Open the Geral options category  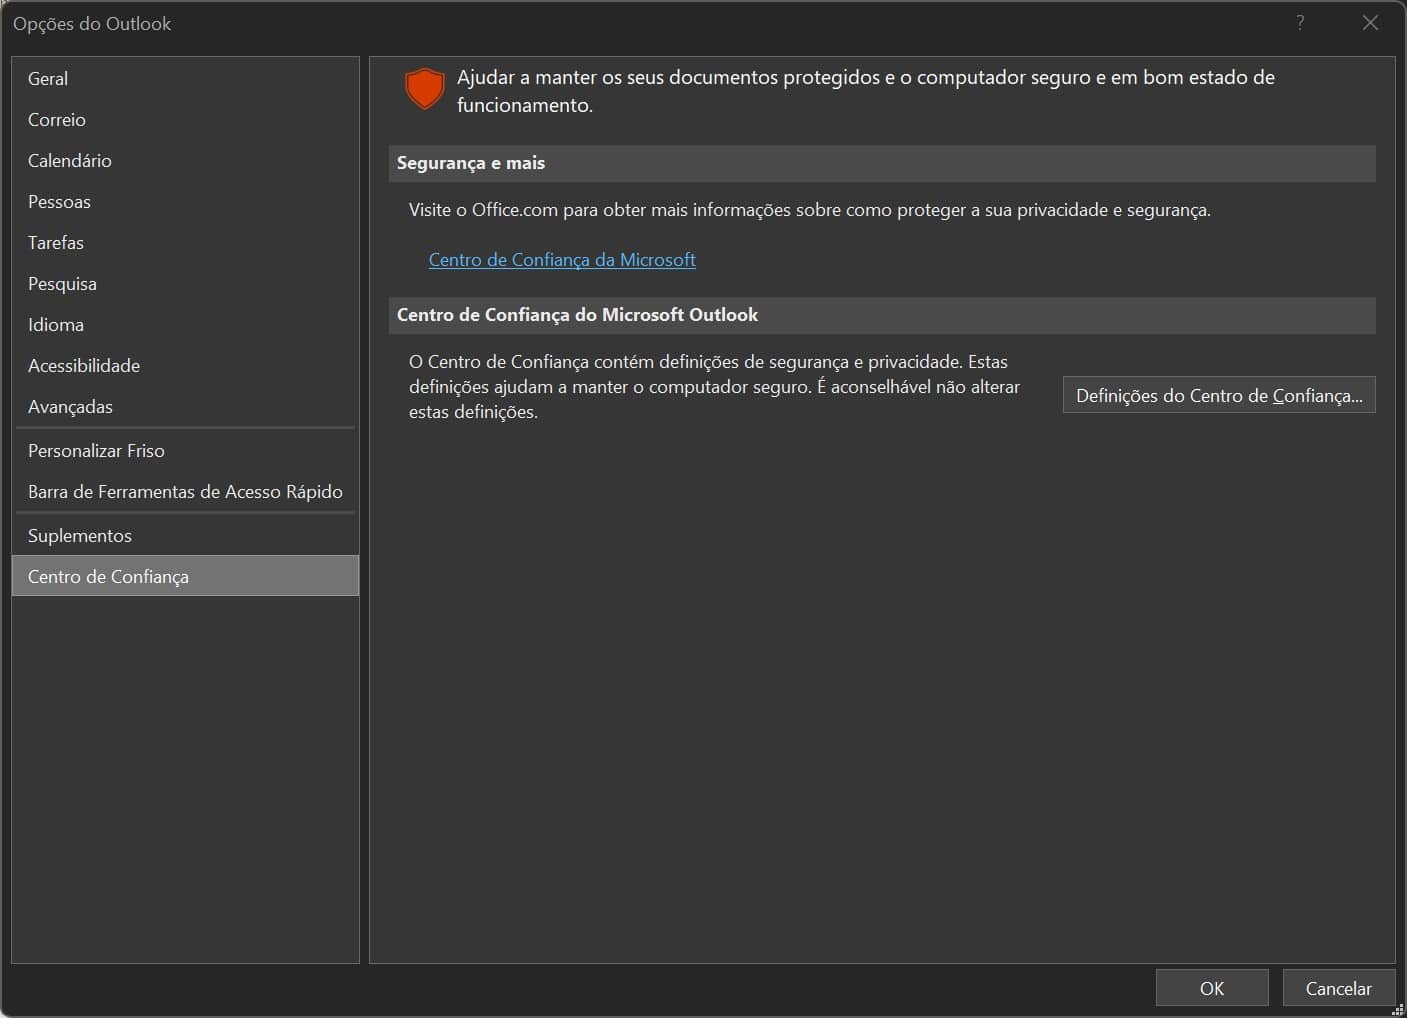pyautogui.click(x=48, y=78)
